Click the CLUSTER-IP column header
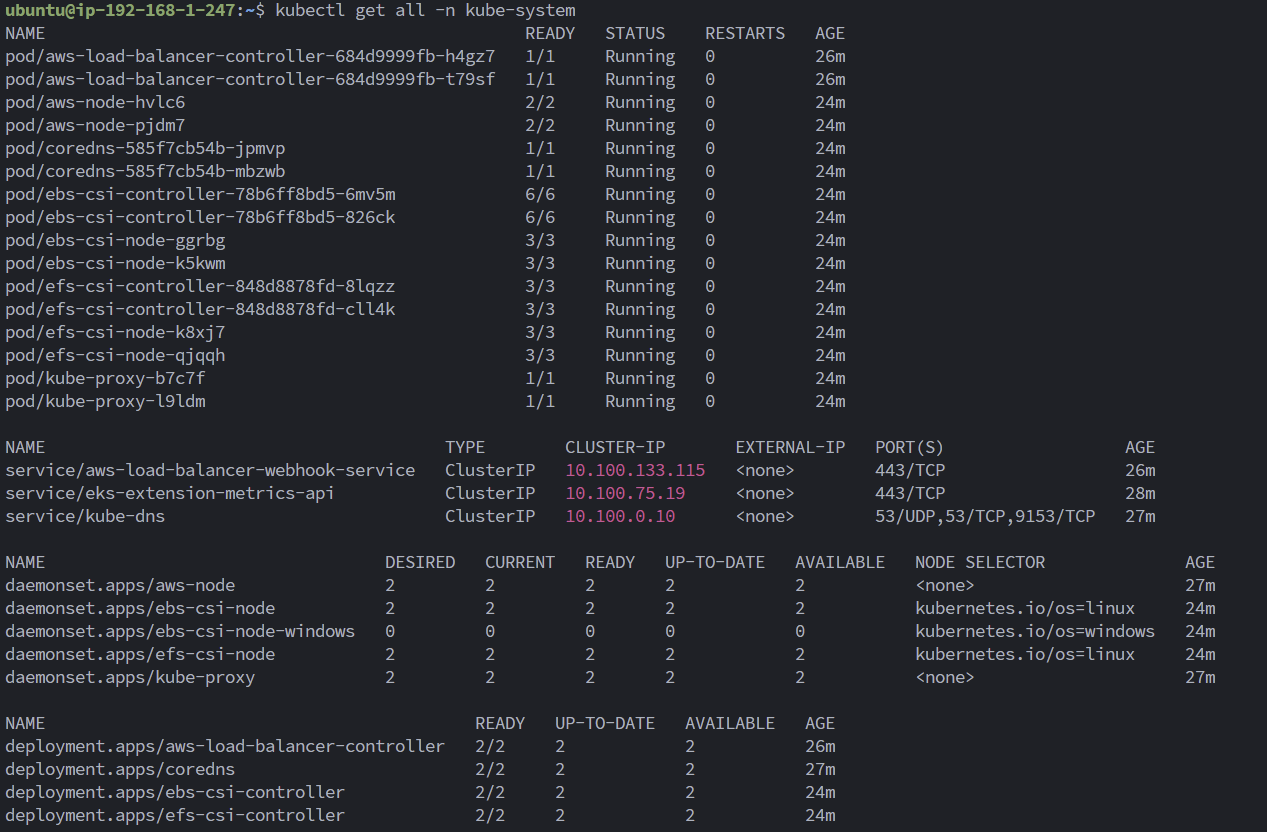 point(615,447)
